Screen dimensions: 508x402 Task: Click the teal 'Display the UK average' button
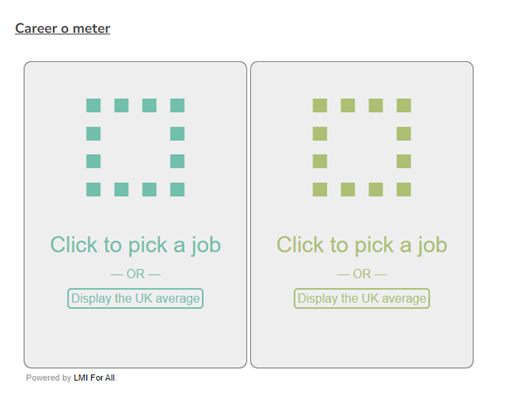pyautogui.click(x=135, y=298)
